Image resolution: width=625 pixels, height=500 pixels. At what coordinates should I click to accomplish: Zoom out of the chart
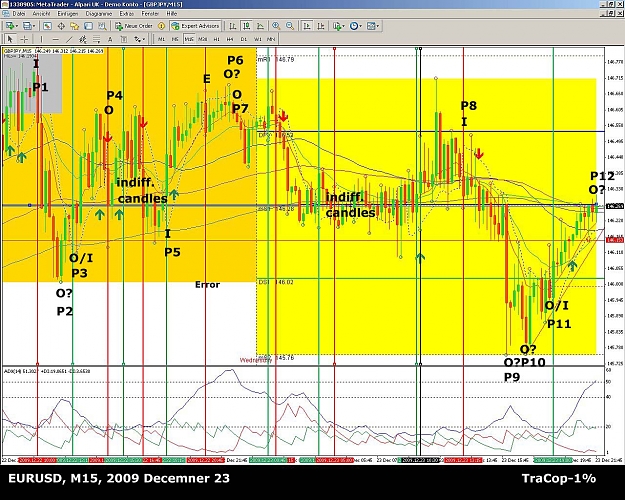(x=290, y=26)
